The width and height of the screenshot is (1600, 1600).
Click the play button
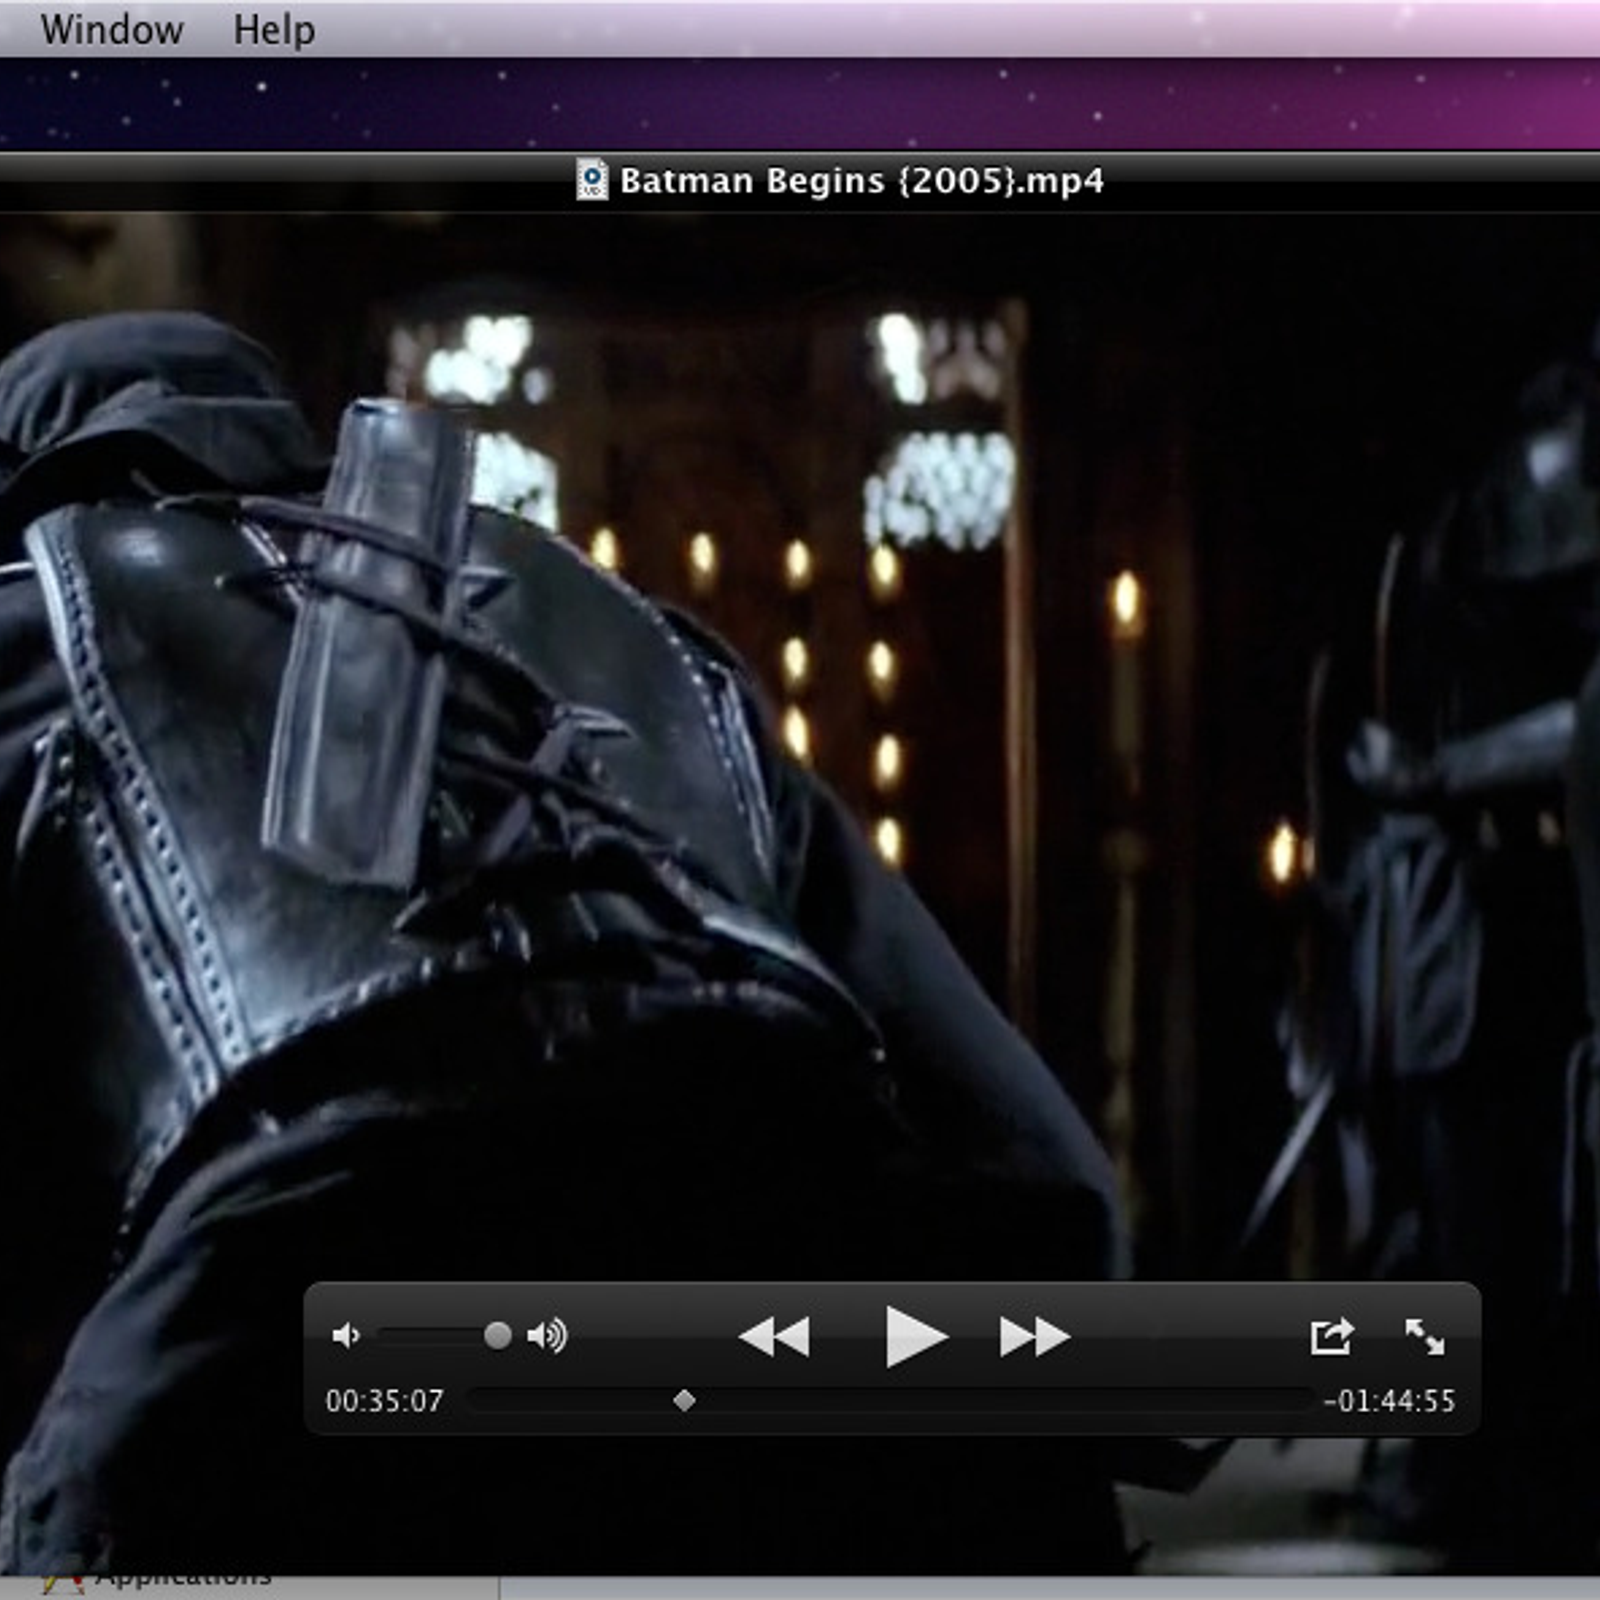coord(916,1336)
